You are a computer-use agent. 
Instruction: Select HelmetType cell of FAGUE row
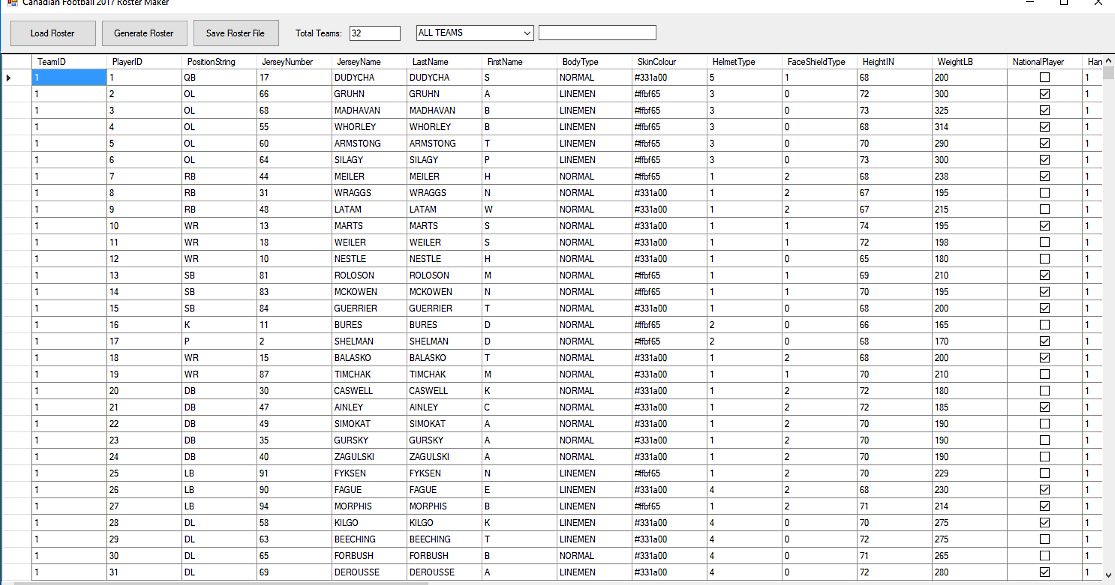click(745, 490)
